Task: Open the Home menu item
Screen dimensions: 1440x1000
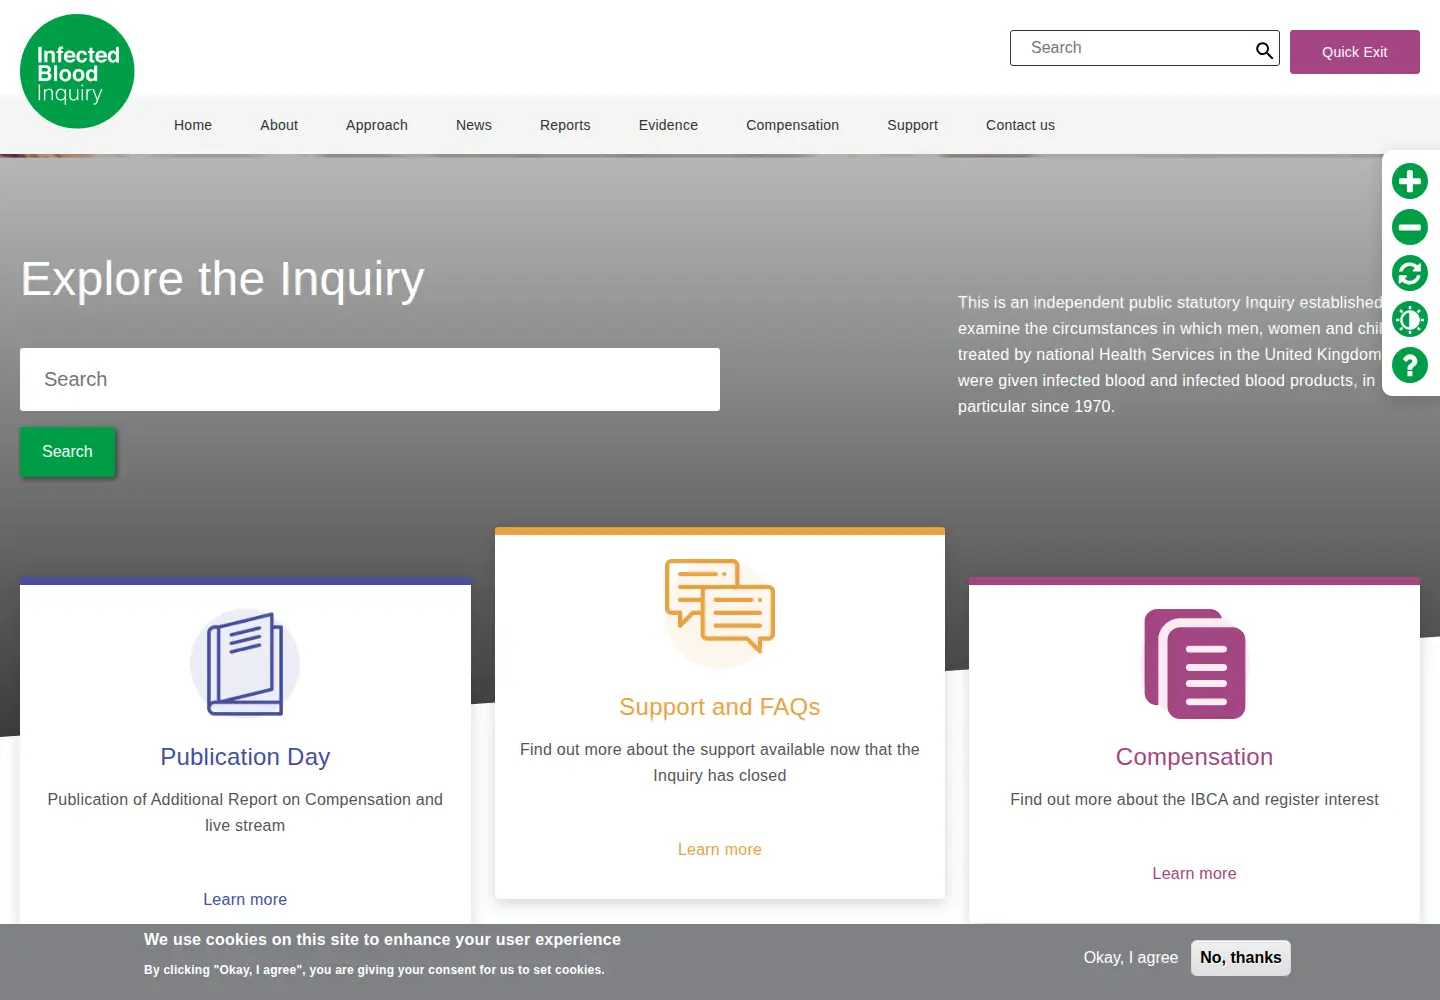Action: tap(193, 125)
